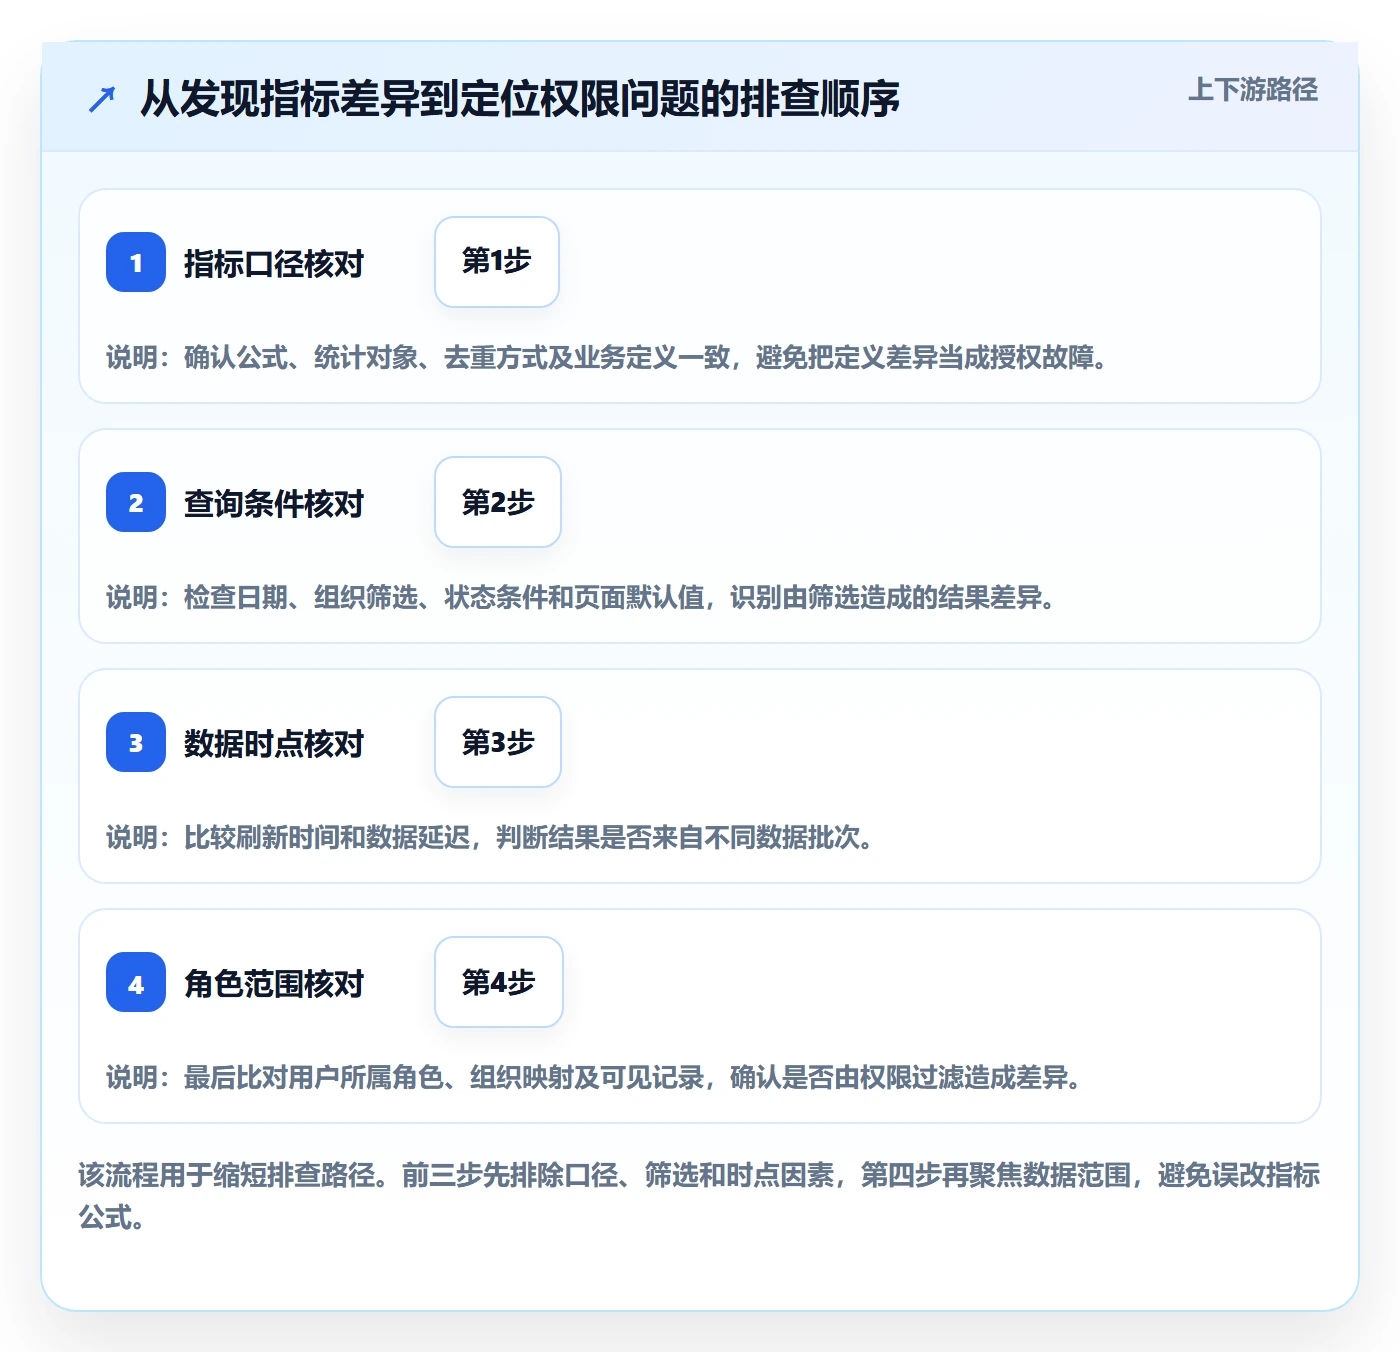Click the 第3步 step pill
Screen dimensions: 1400x1352
[498, 742]
